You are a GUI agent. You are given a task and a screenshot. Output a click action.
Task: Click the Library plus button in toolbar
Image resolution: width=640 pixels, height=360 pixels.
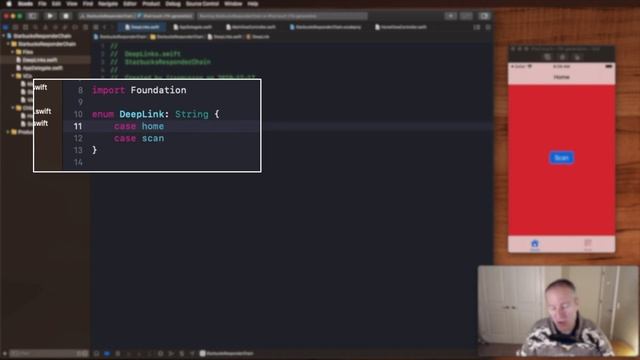(451, 16)
